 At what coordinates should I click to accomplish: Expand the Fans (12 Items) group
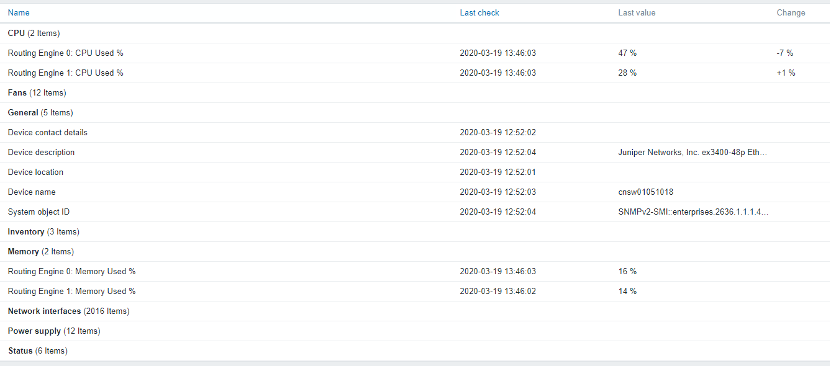click(x=37, y=93)
